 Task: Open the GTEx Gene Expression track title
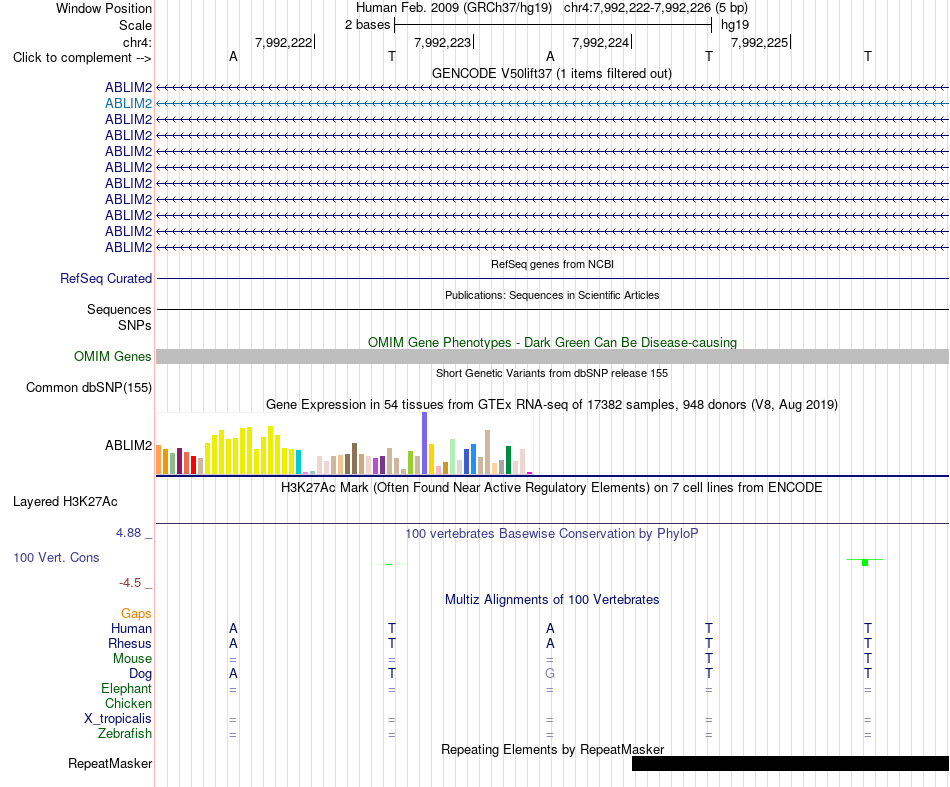(x=552, y=405)
